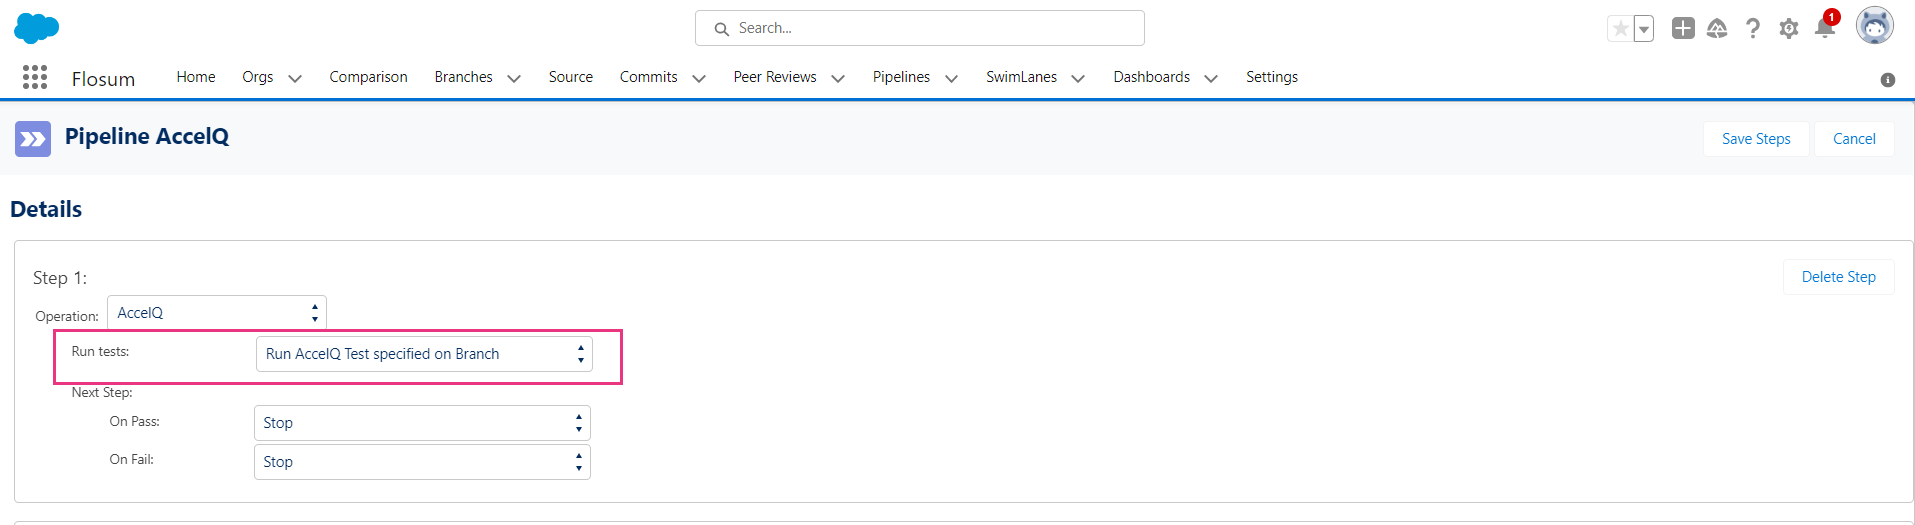
Task: Open the Run tests dropdown
Action: 424,354
